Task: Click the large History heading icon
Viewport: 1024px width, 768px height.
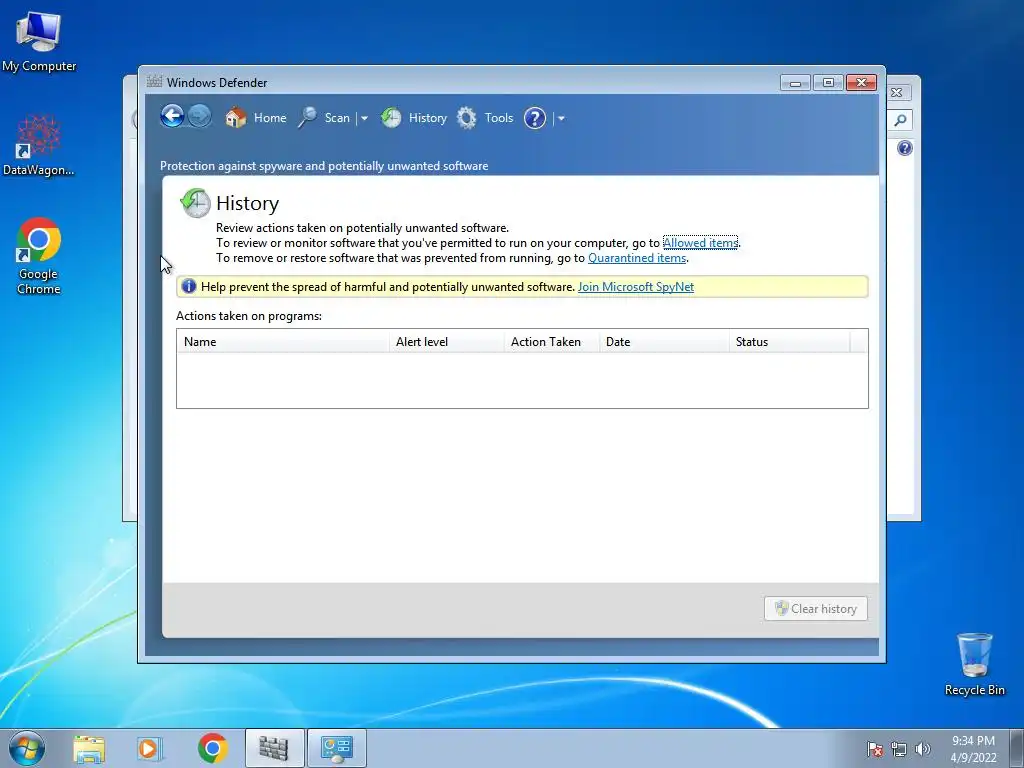Action: coord(195,202)
